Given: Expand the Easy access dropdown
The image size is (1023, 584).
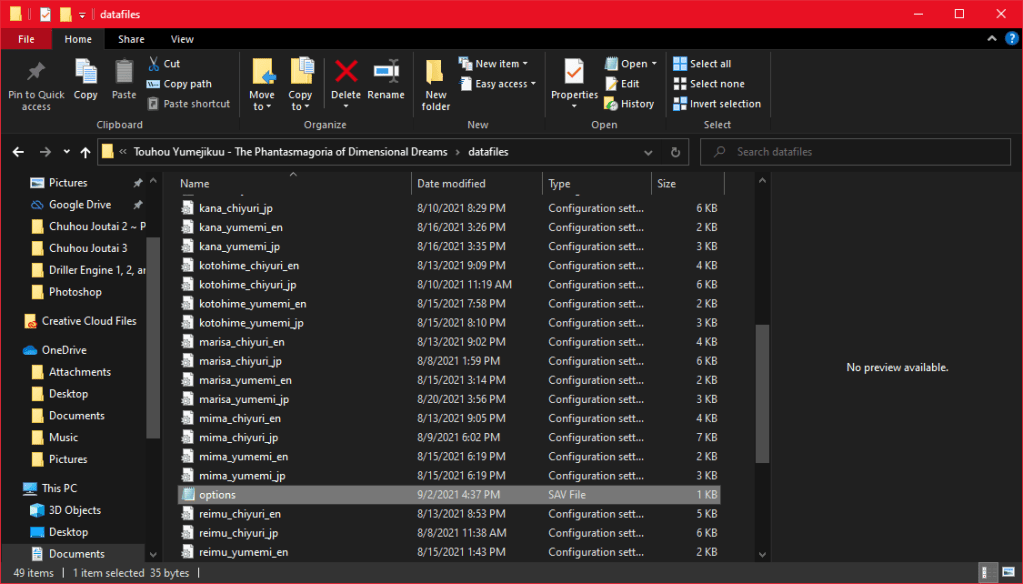Looking at the screenshot, I should pos(503,84).
